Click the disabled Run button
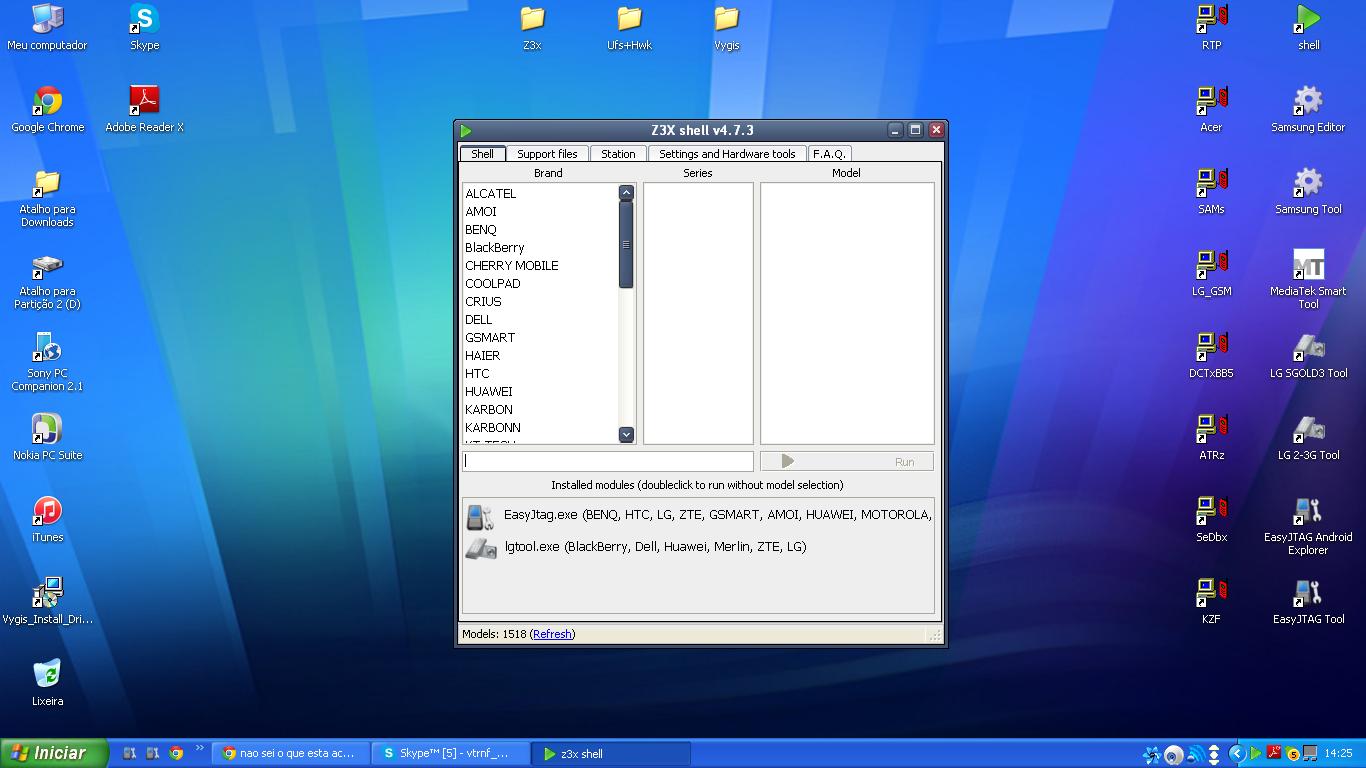This screenshot has height=768, width=1366. click(847, 461)
